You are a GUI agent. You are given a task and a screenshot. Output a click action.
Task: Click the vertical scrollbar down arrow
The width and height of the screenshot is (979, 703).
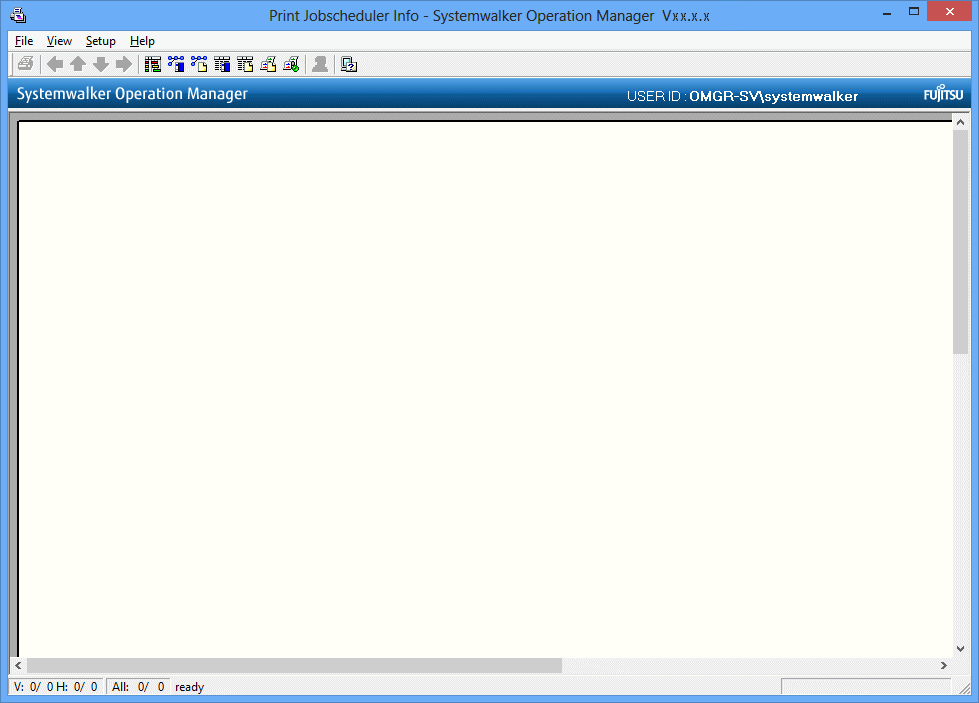pos(960,649)
